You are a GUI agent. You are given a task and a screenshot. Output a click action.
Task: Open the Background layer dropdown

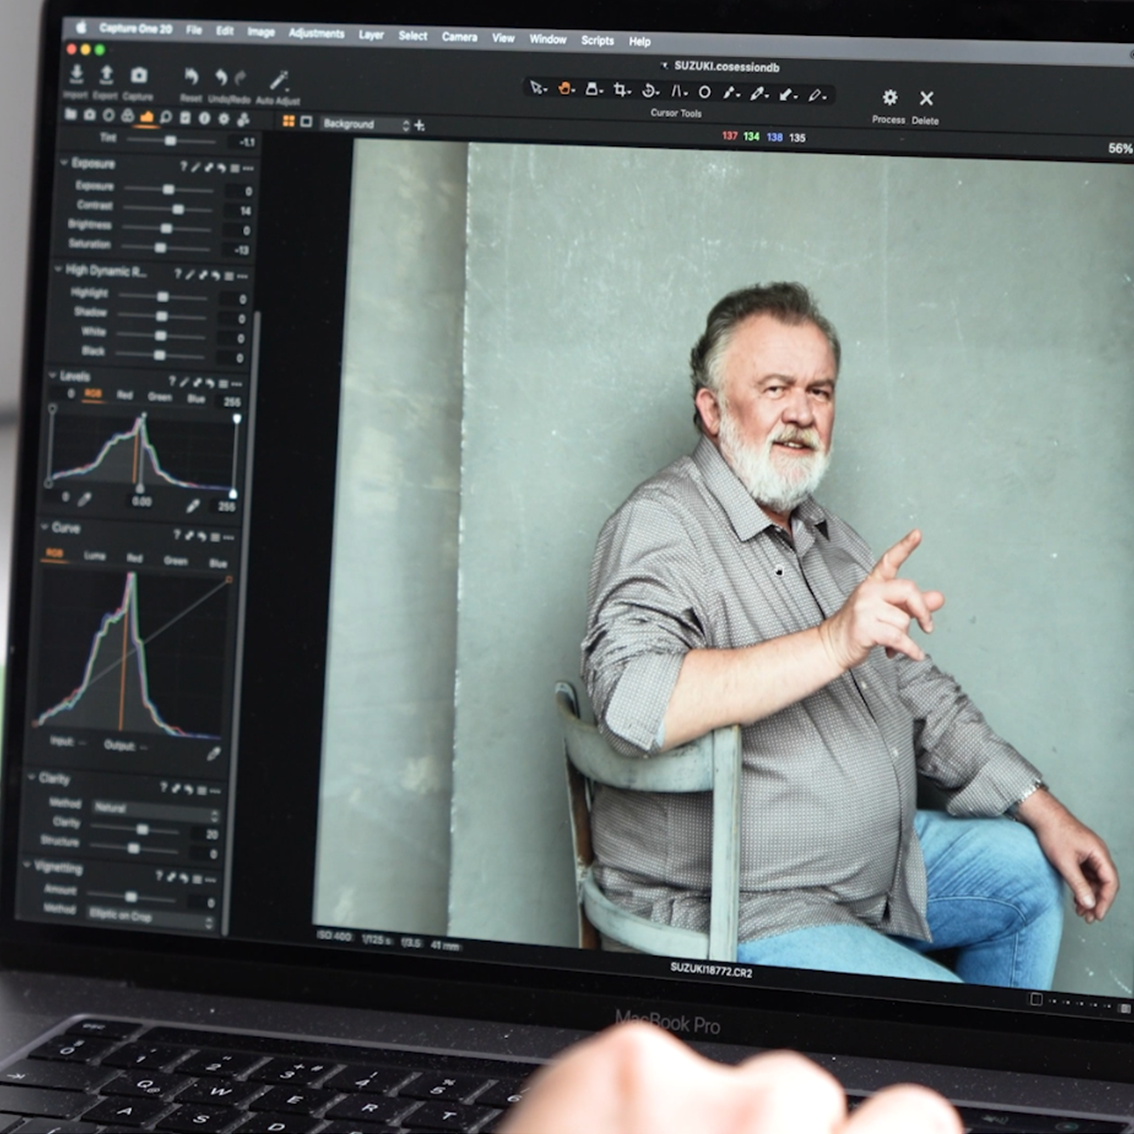coord(365,124)
